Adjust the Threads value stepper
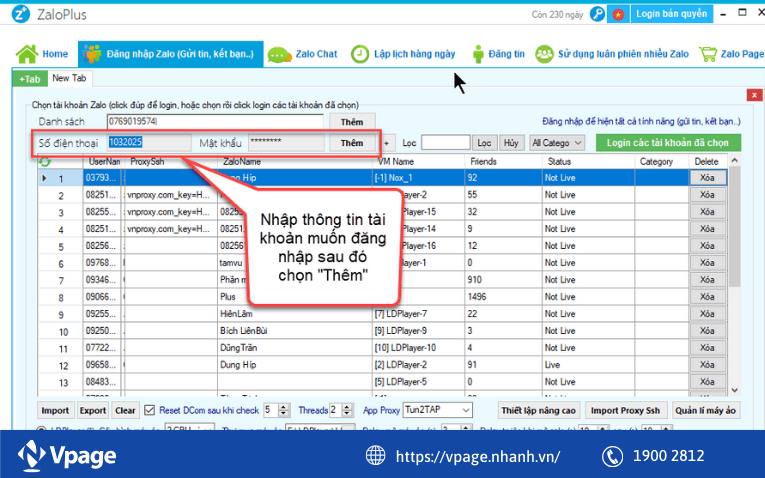Viewport: 765px width, 478px height. coord(347,410)
